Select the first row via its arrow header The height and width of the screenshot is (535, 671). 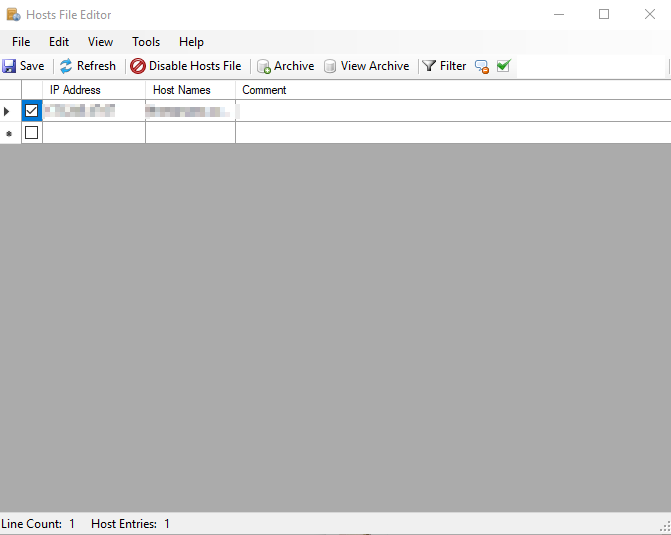click(x=10, y=111)
